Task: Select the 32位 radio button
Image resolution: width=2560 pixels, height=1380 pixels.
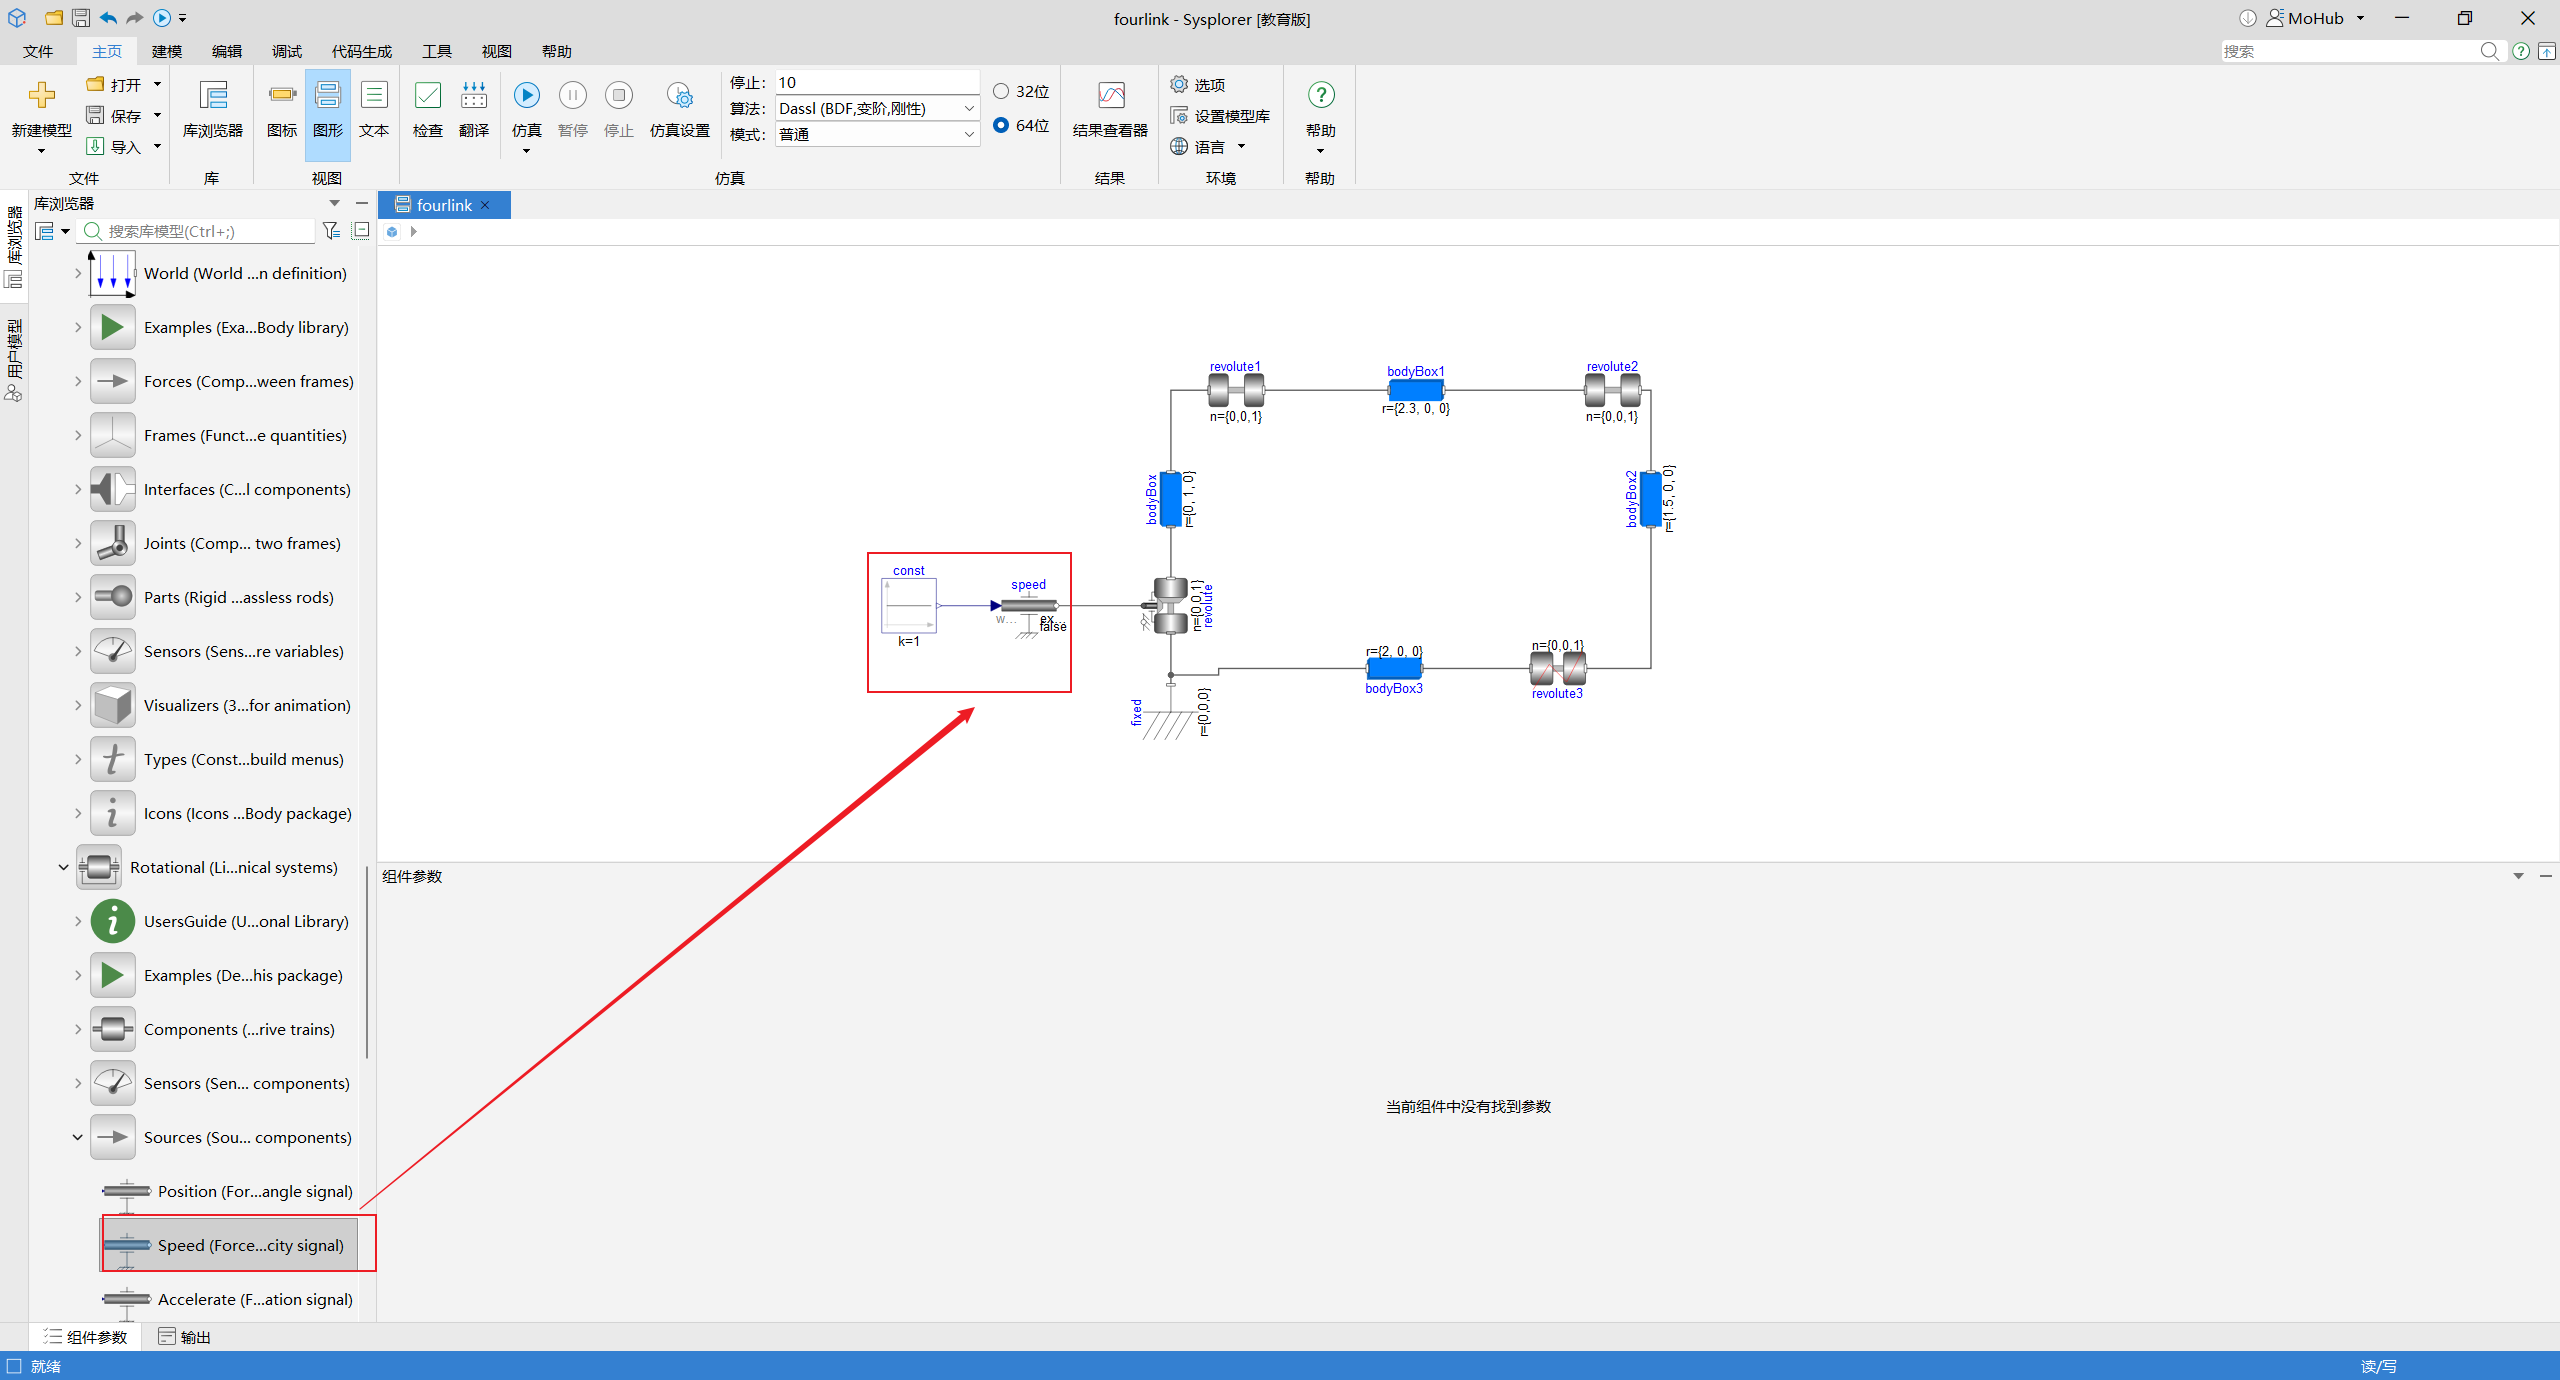Action: click(1001, 91)
